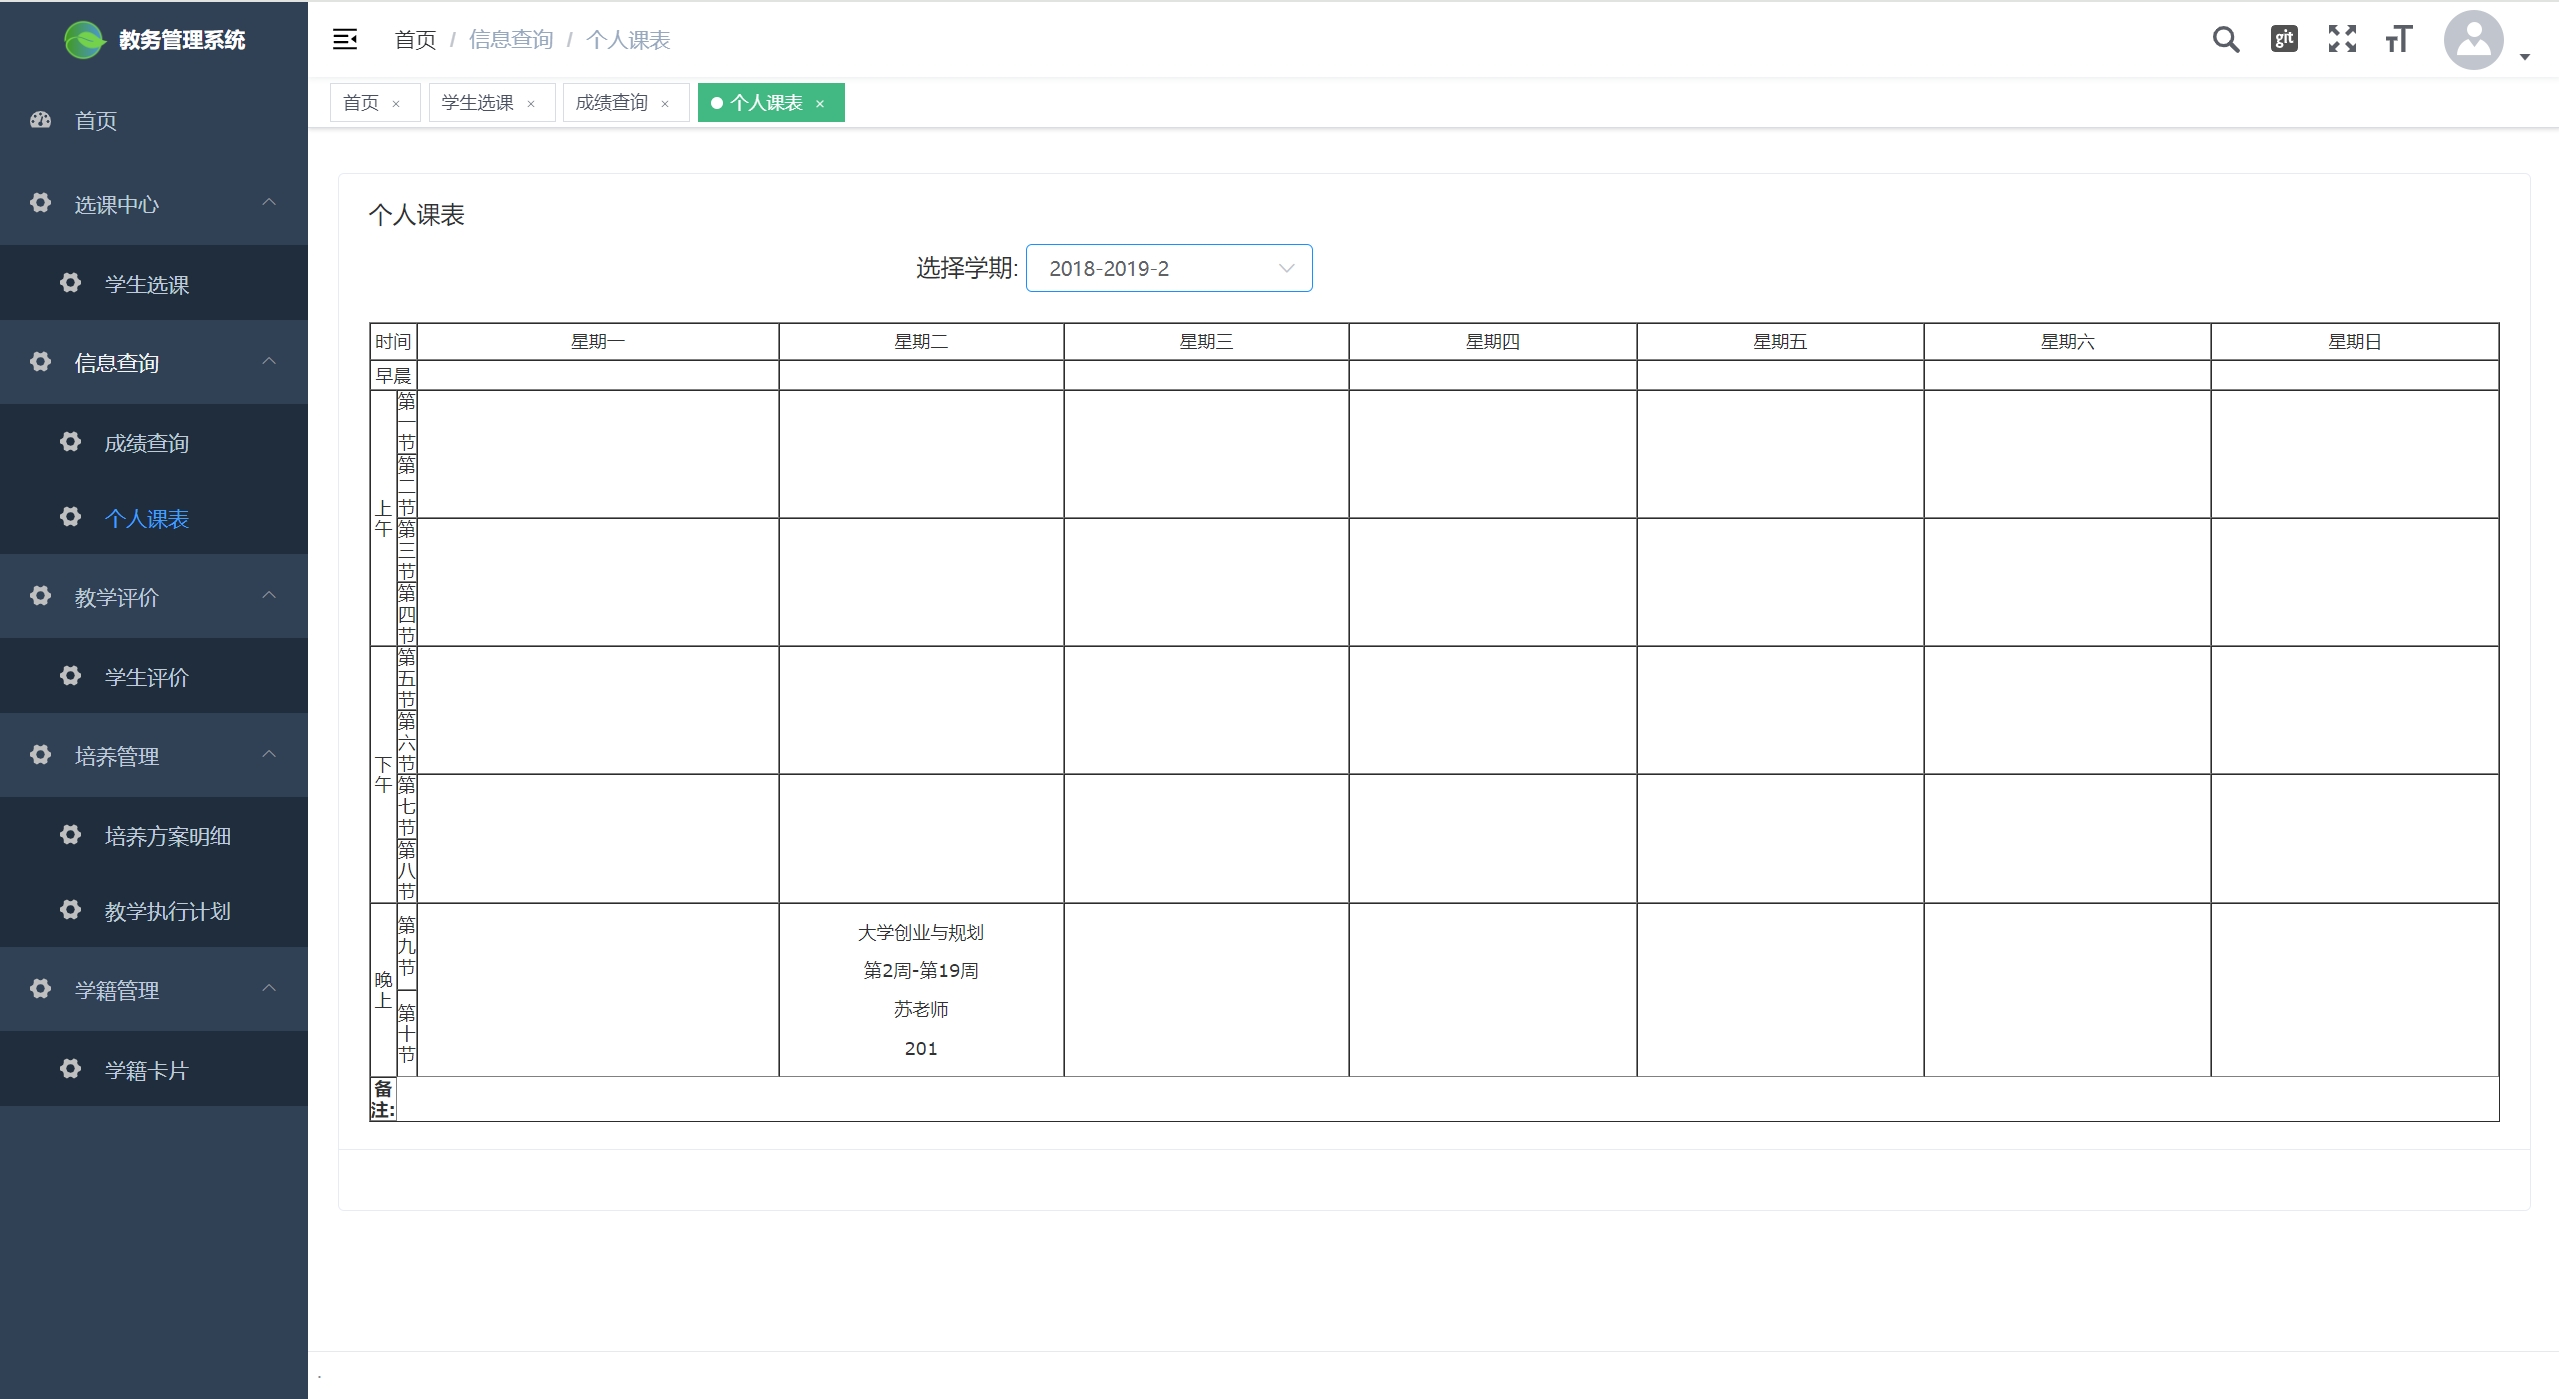Go to 教学执行计划 in sidebar

pos(167,911)
